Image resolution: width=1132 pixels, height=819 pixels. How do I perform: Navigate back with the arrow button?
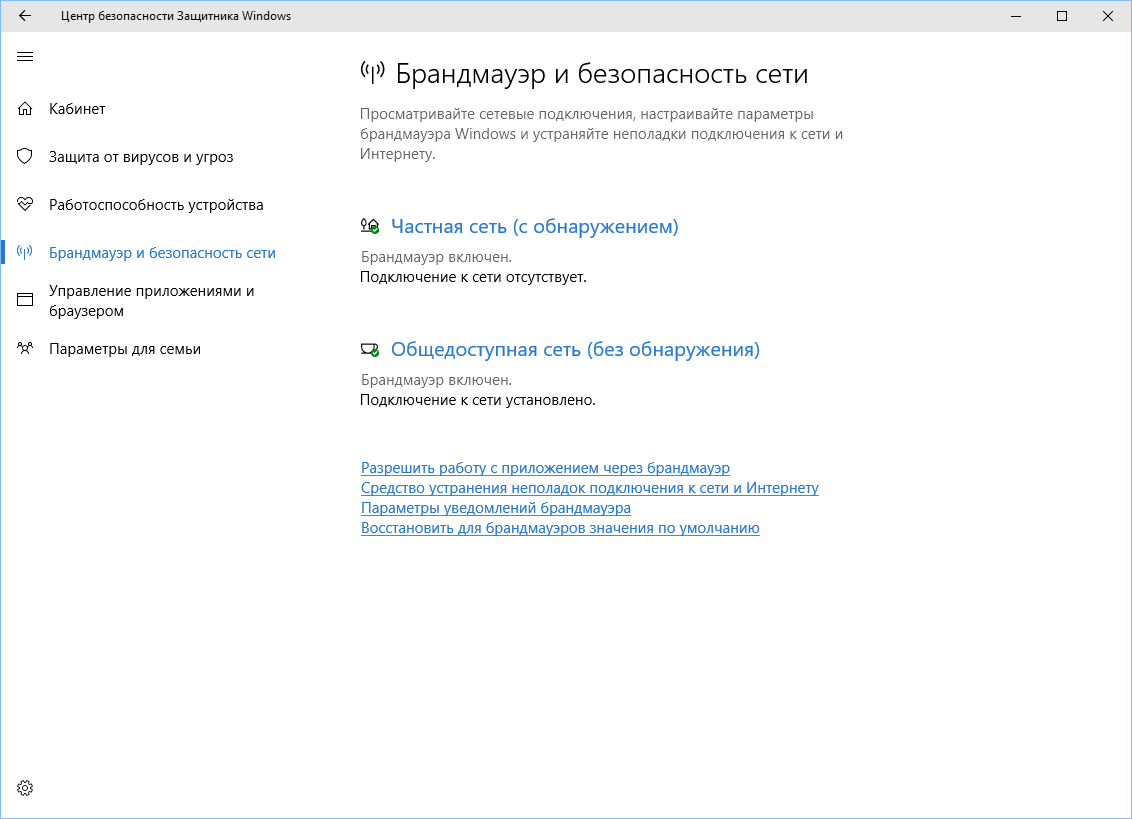point(24,16)
